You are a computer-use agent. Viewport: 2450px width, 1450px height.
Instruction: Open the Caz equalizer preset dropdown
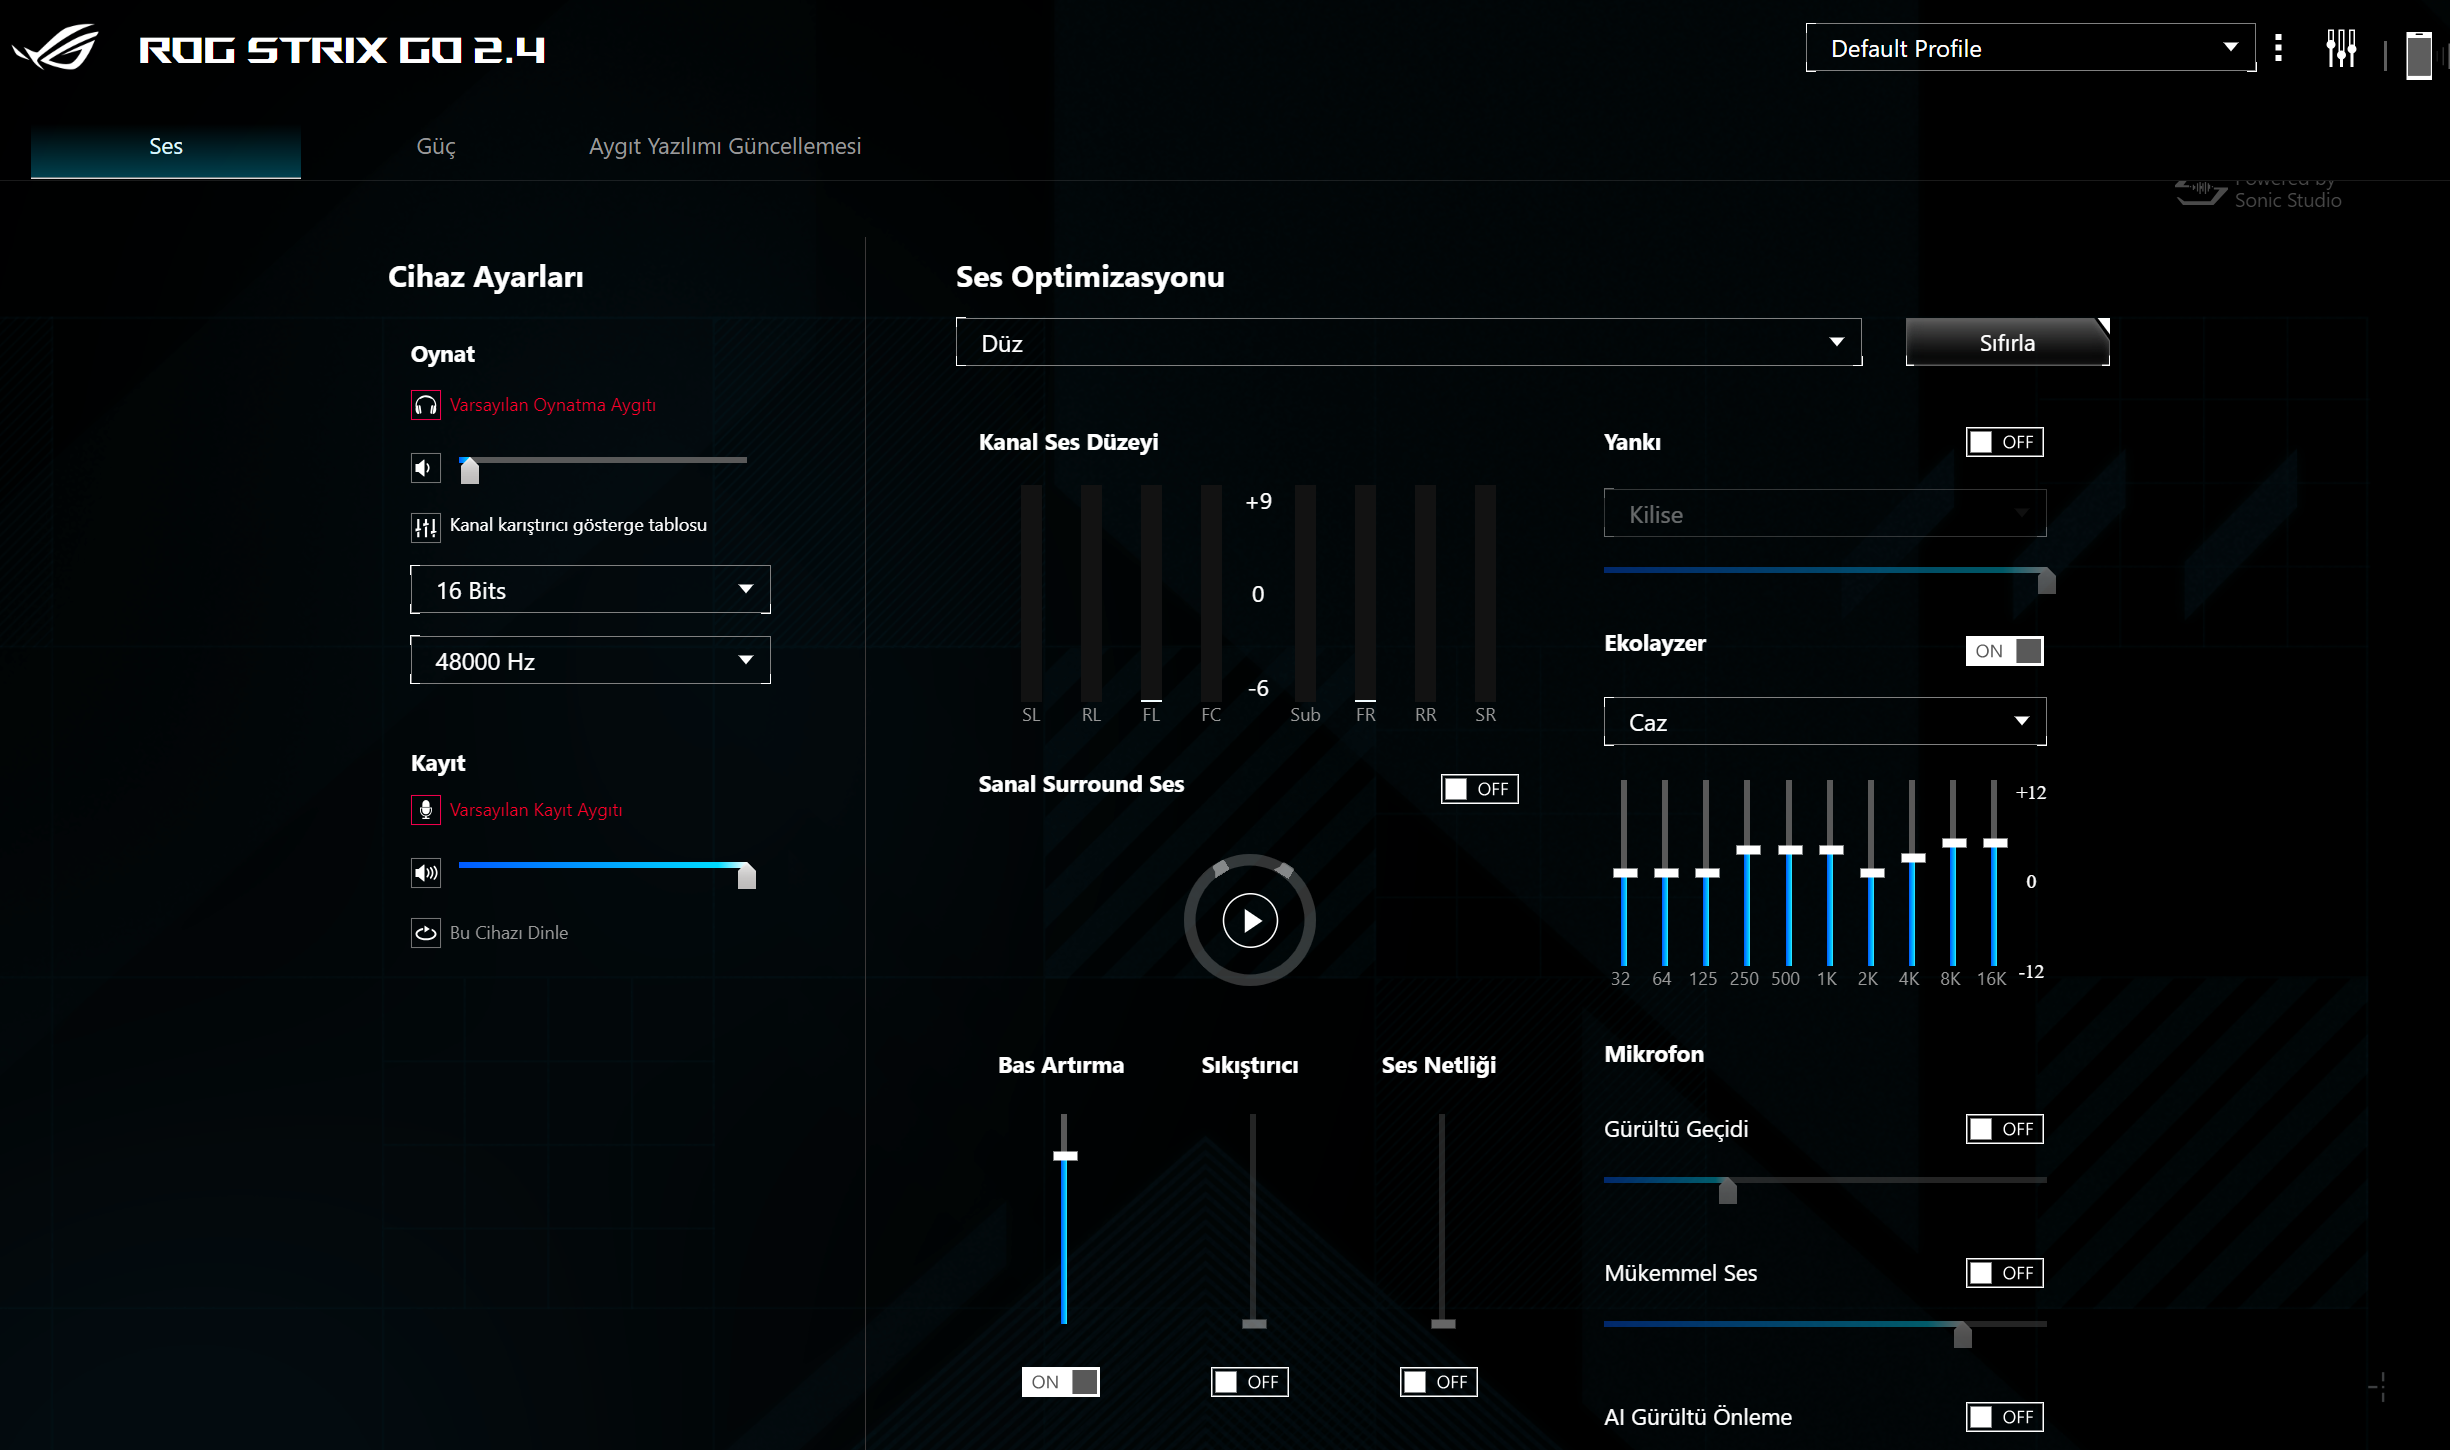point(1824,722)
